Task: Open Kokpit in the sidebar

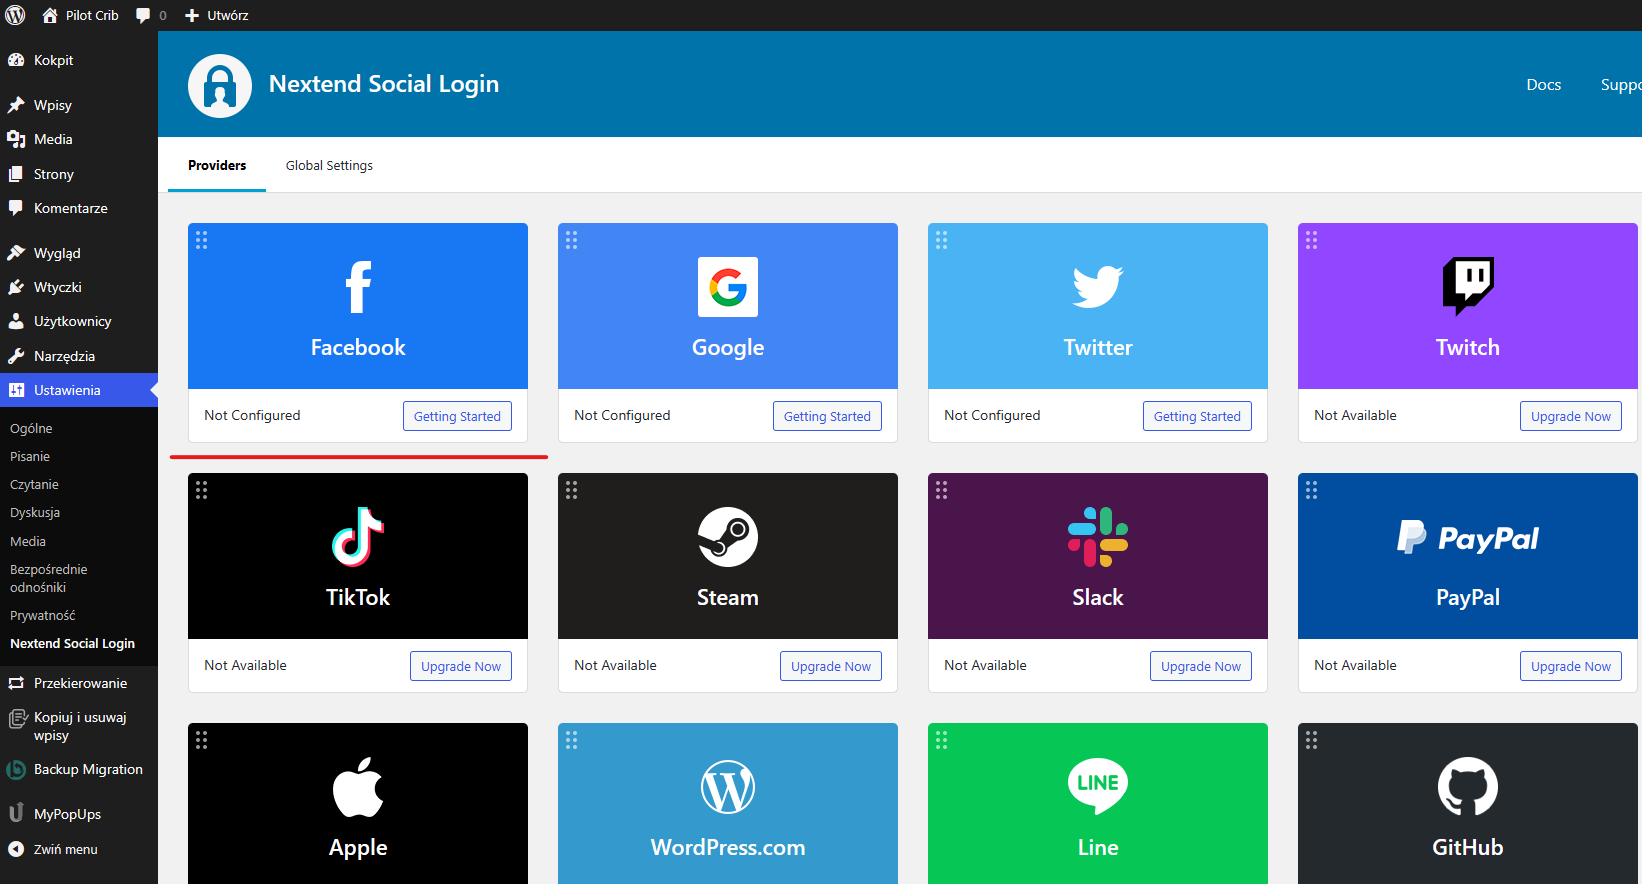Action: (79, 60)
